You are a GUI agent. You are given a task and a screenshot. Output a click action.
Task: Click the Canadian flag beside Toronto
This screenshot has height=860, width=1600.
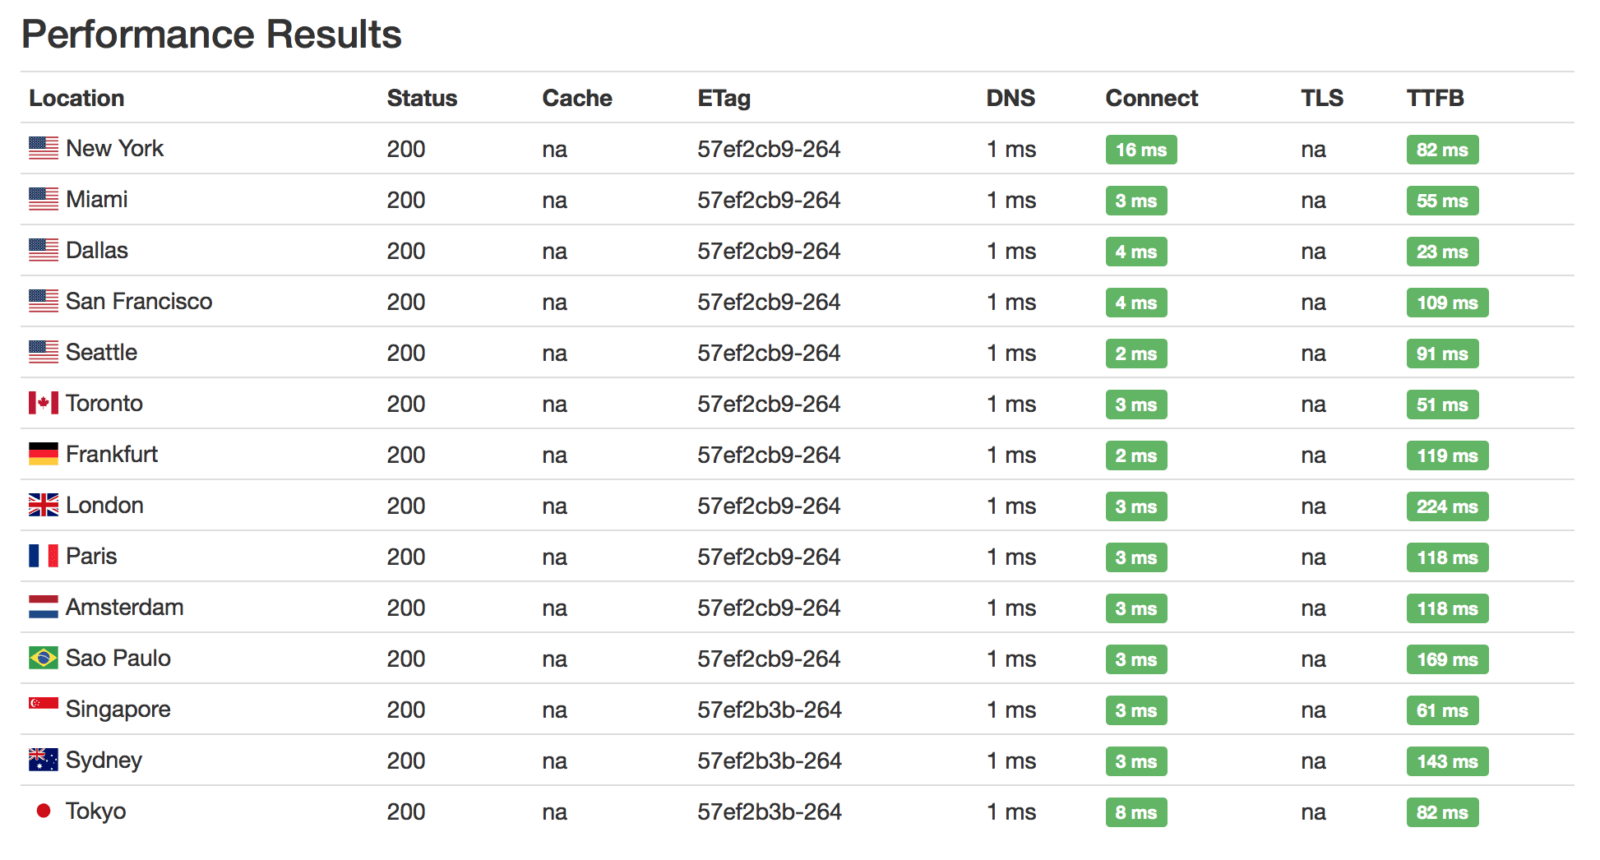point(43,403)
